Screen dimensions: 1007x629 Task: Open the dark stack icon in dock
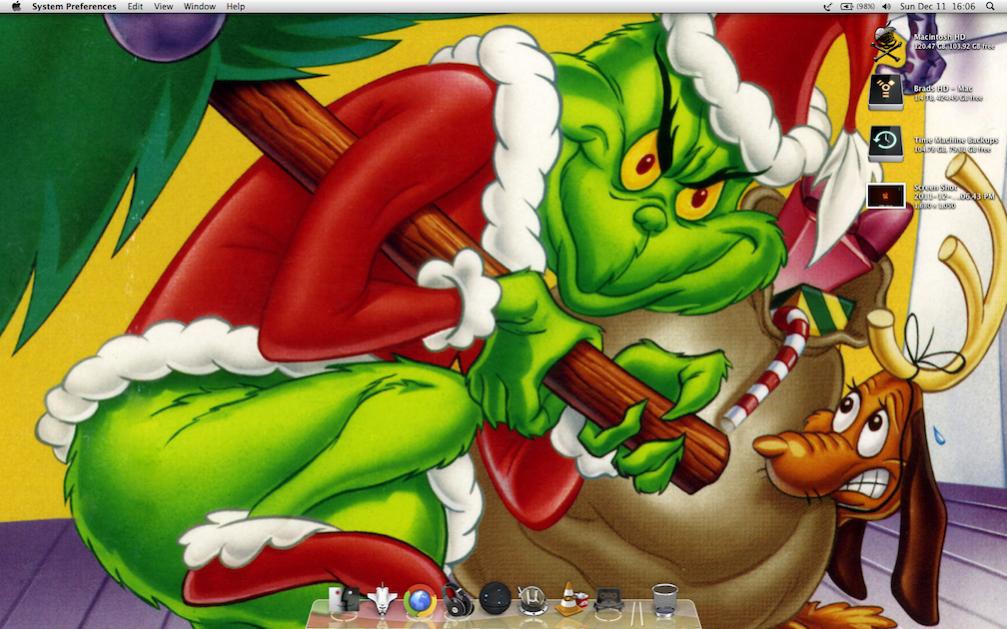tap(608, 599)
